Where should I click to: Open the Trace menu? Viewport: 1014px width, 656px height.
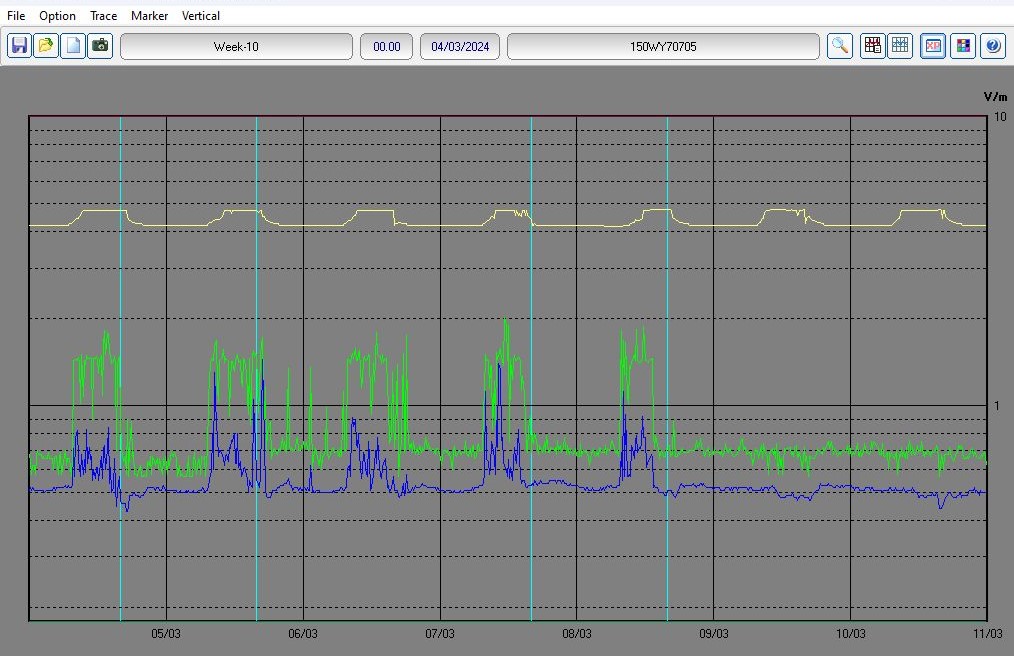103,16
